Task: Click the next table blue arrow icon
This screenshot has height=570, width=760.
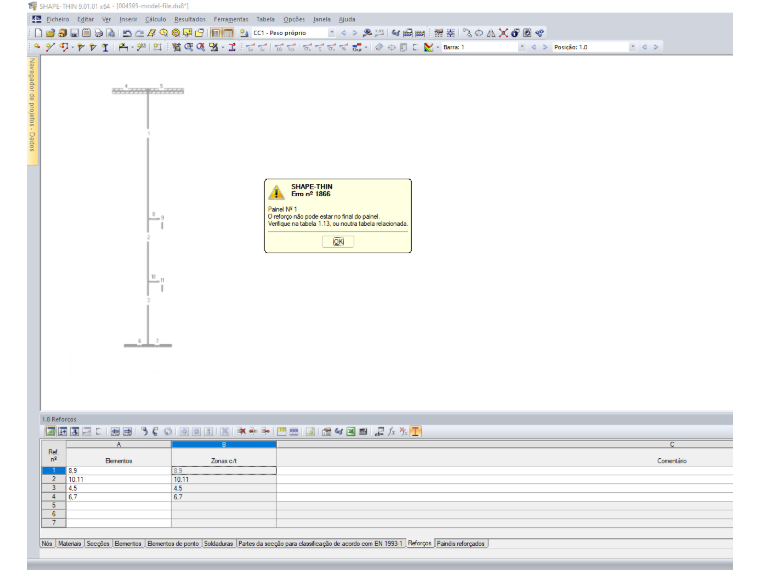Action: tap(127, 431)
